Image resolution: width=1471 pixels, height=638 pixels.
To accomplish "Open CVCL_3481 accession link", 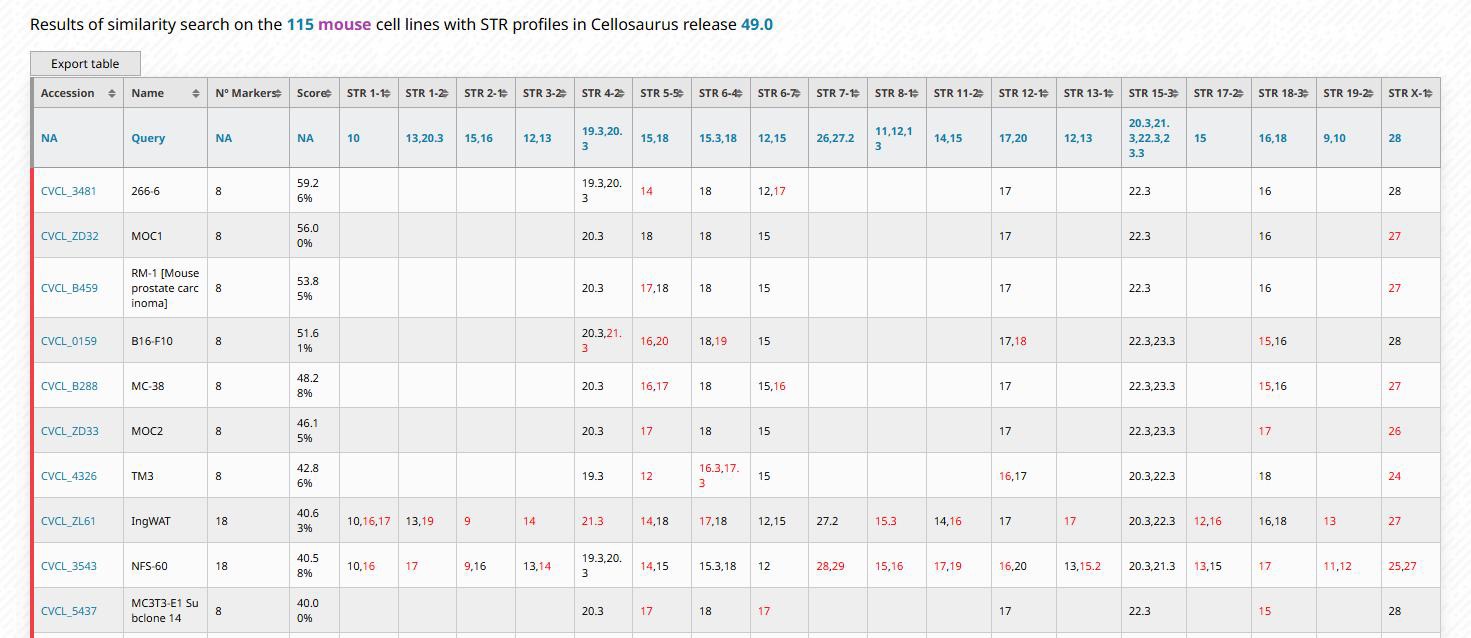I will point(69,191).
